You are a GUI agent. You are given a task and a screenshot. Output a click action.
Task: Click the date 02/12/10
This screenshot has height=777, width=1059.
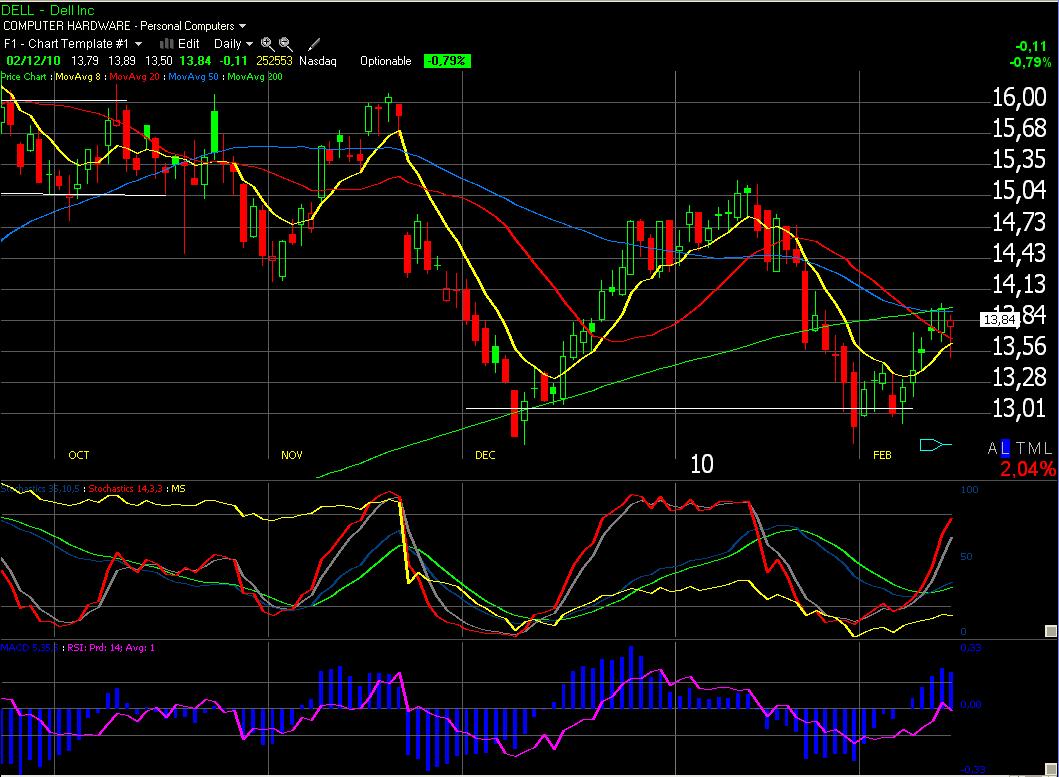[x=33, y=61]
